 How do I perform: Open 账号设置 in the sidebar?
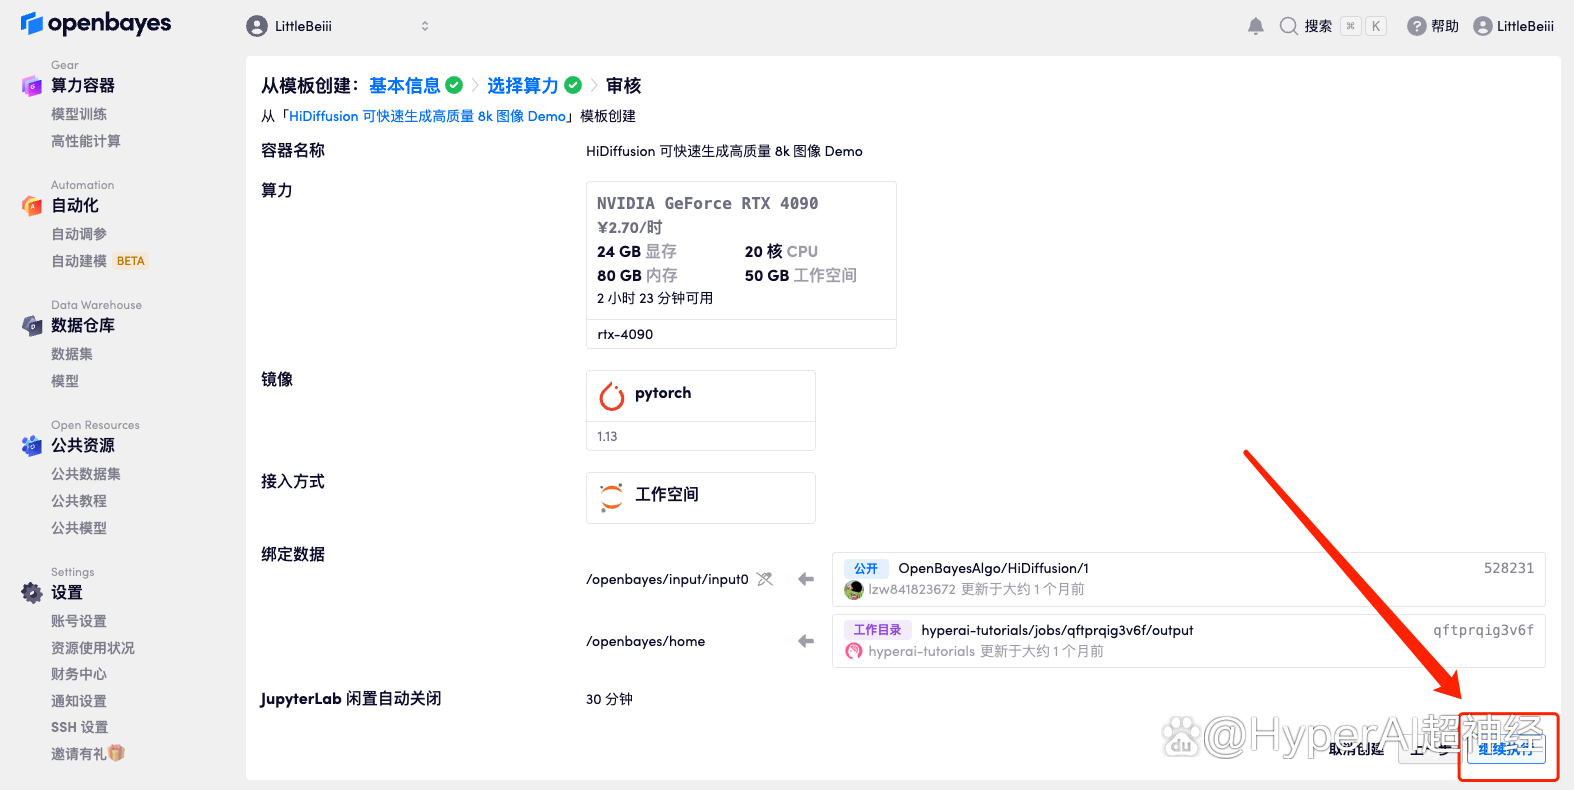click(x=79, y=621)
